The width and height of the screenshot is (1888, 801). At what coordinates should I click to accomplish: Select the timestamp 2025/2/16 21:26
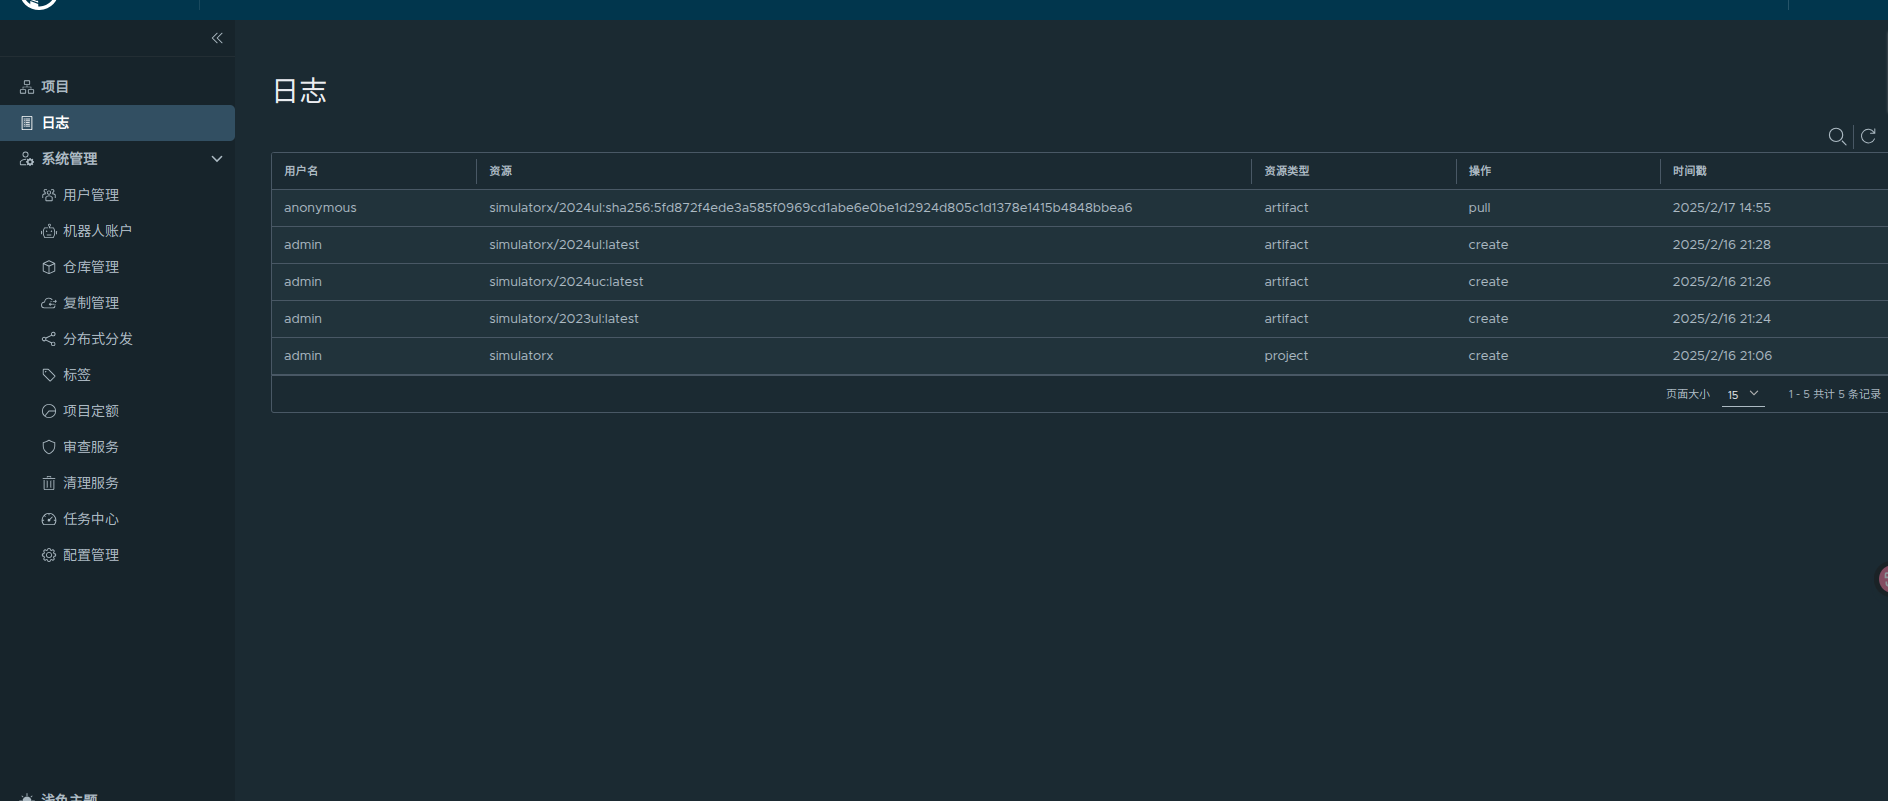[x=1722, y=282]
